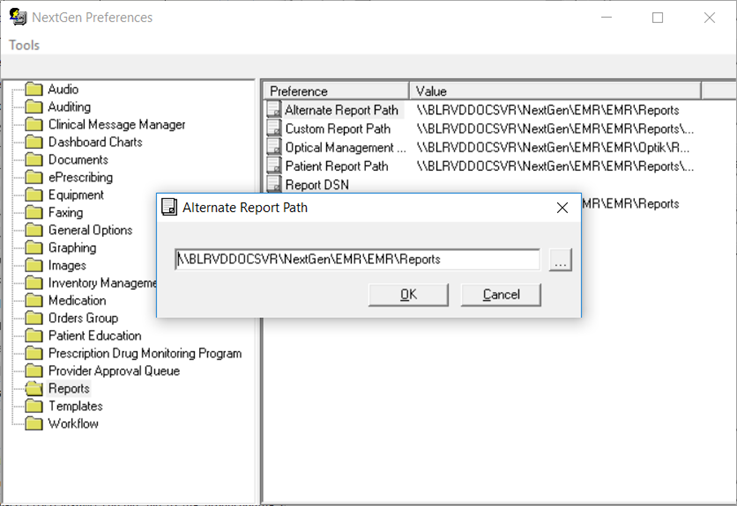Click the Patient Education folder icon
Viewport: 737px width, 506px height.
(33, 336)
